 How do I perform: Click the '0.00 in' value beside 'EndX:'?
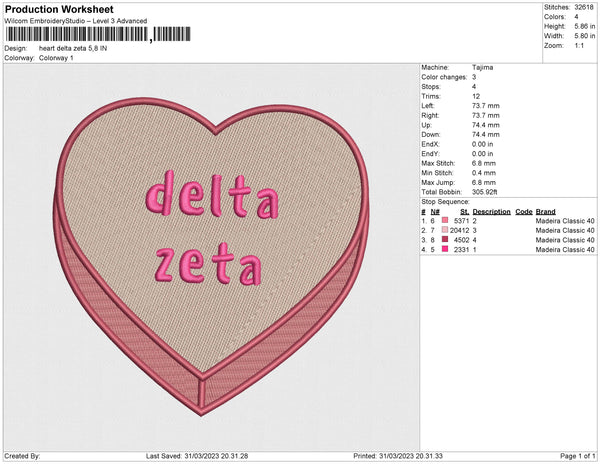pyautogui.click(x=482, y=144)
